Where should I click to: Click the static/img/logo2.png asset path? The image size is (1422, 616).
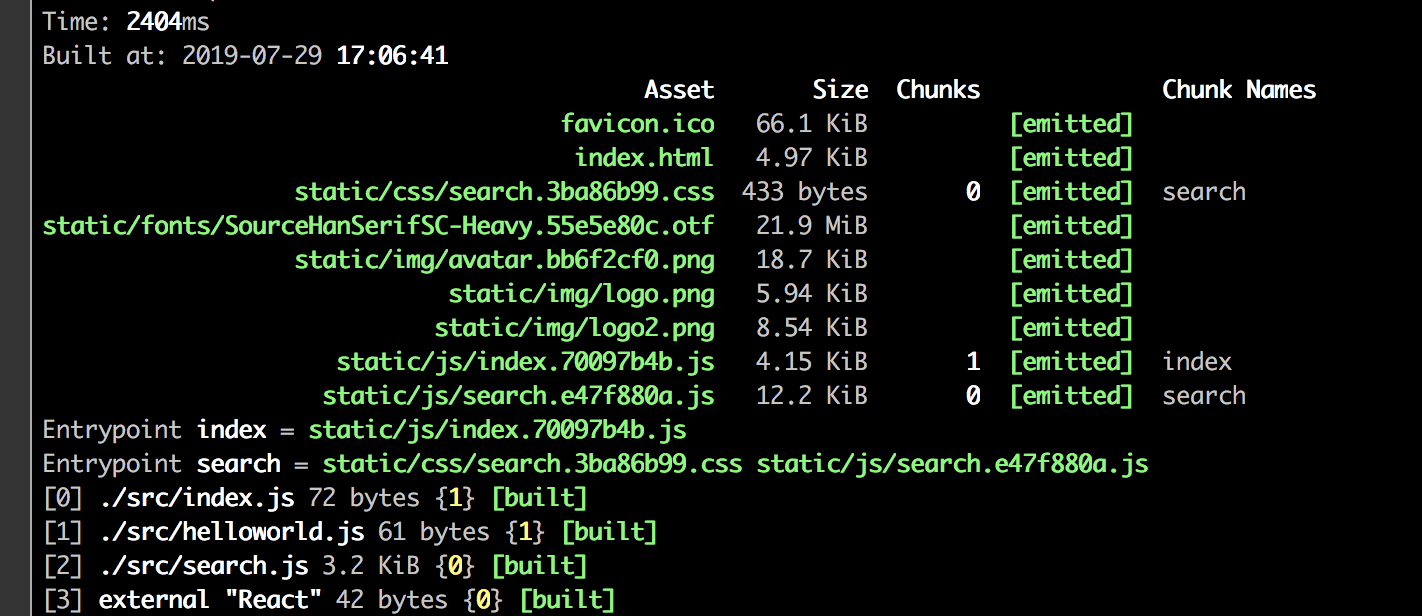pos(574,328)
